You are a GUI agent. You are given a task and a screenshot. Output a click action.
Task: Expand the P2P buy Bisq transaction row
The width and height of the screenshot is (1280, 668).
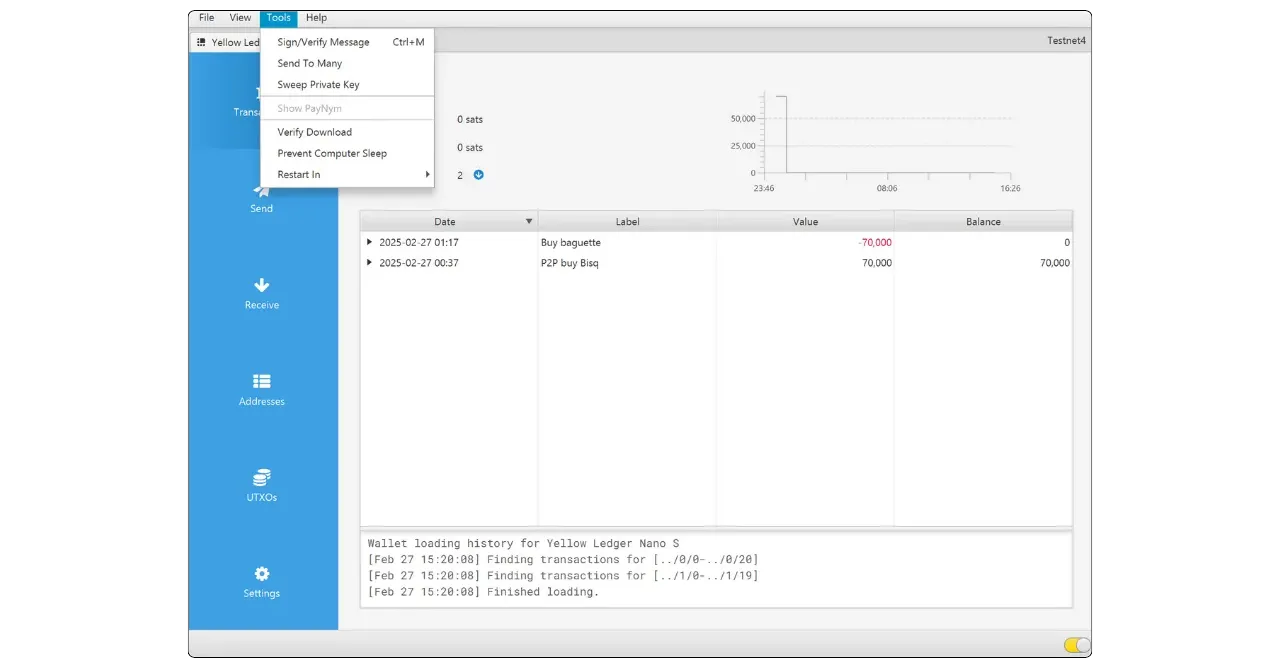coord(369,263)
